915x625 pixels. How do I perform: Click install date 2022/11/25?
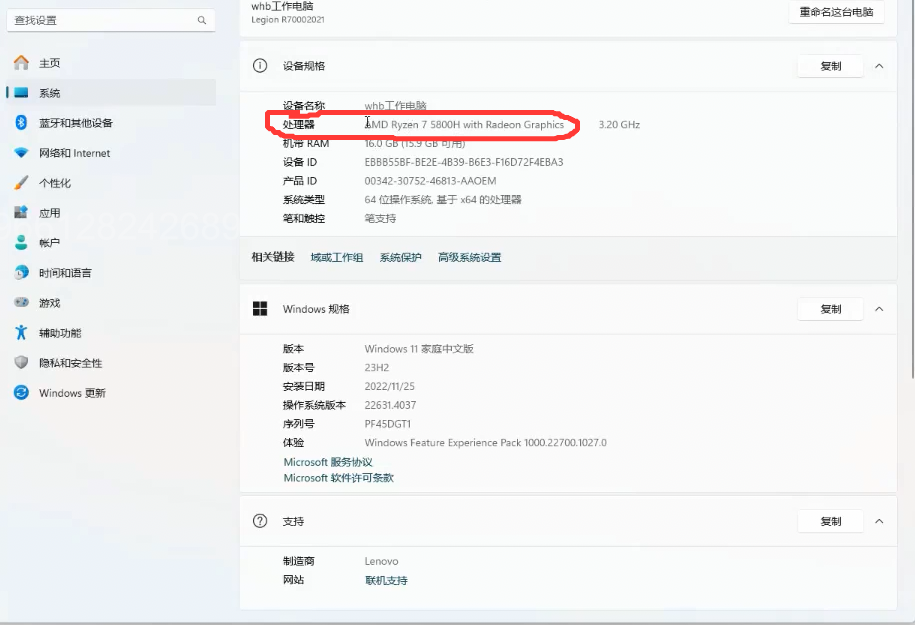[x=390, y=386]
